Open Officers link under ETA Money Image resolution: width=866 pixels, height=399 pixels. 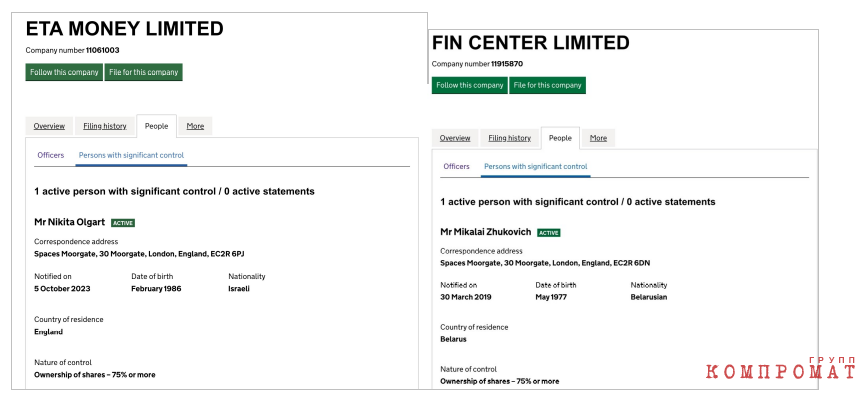(x=51, y=155)
